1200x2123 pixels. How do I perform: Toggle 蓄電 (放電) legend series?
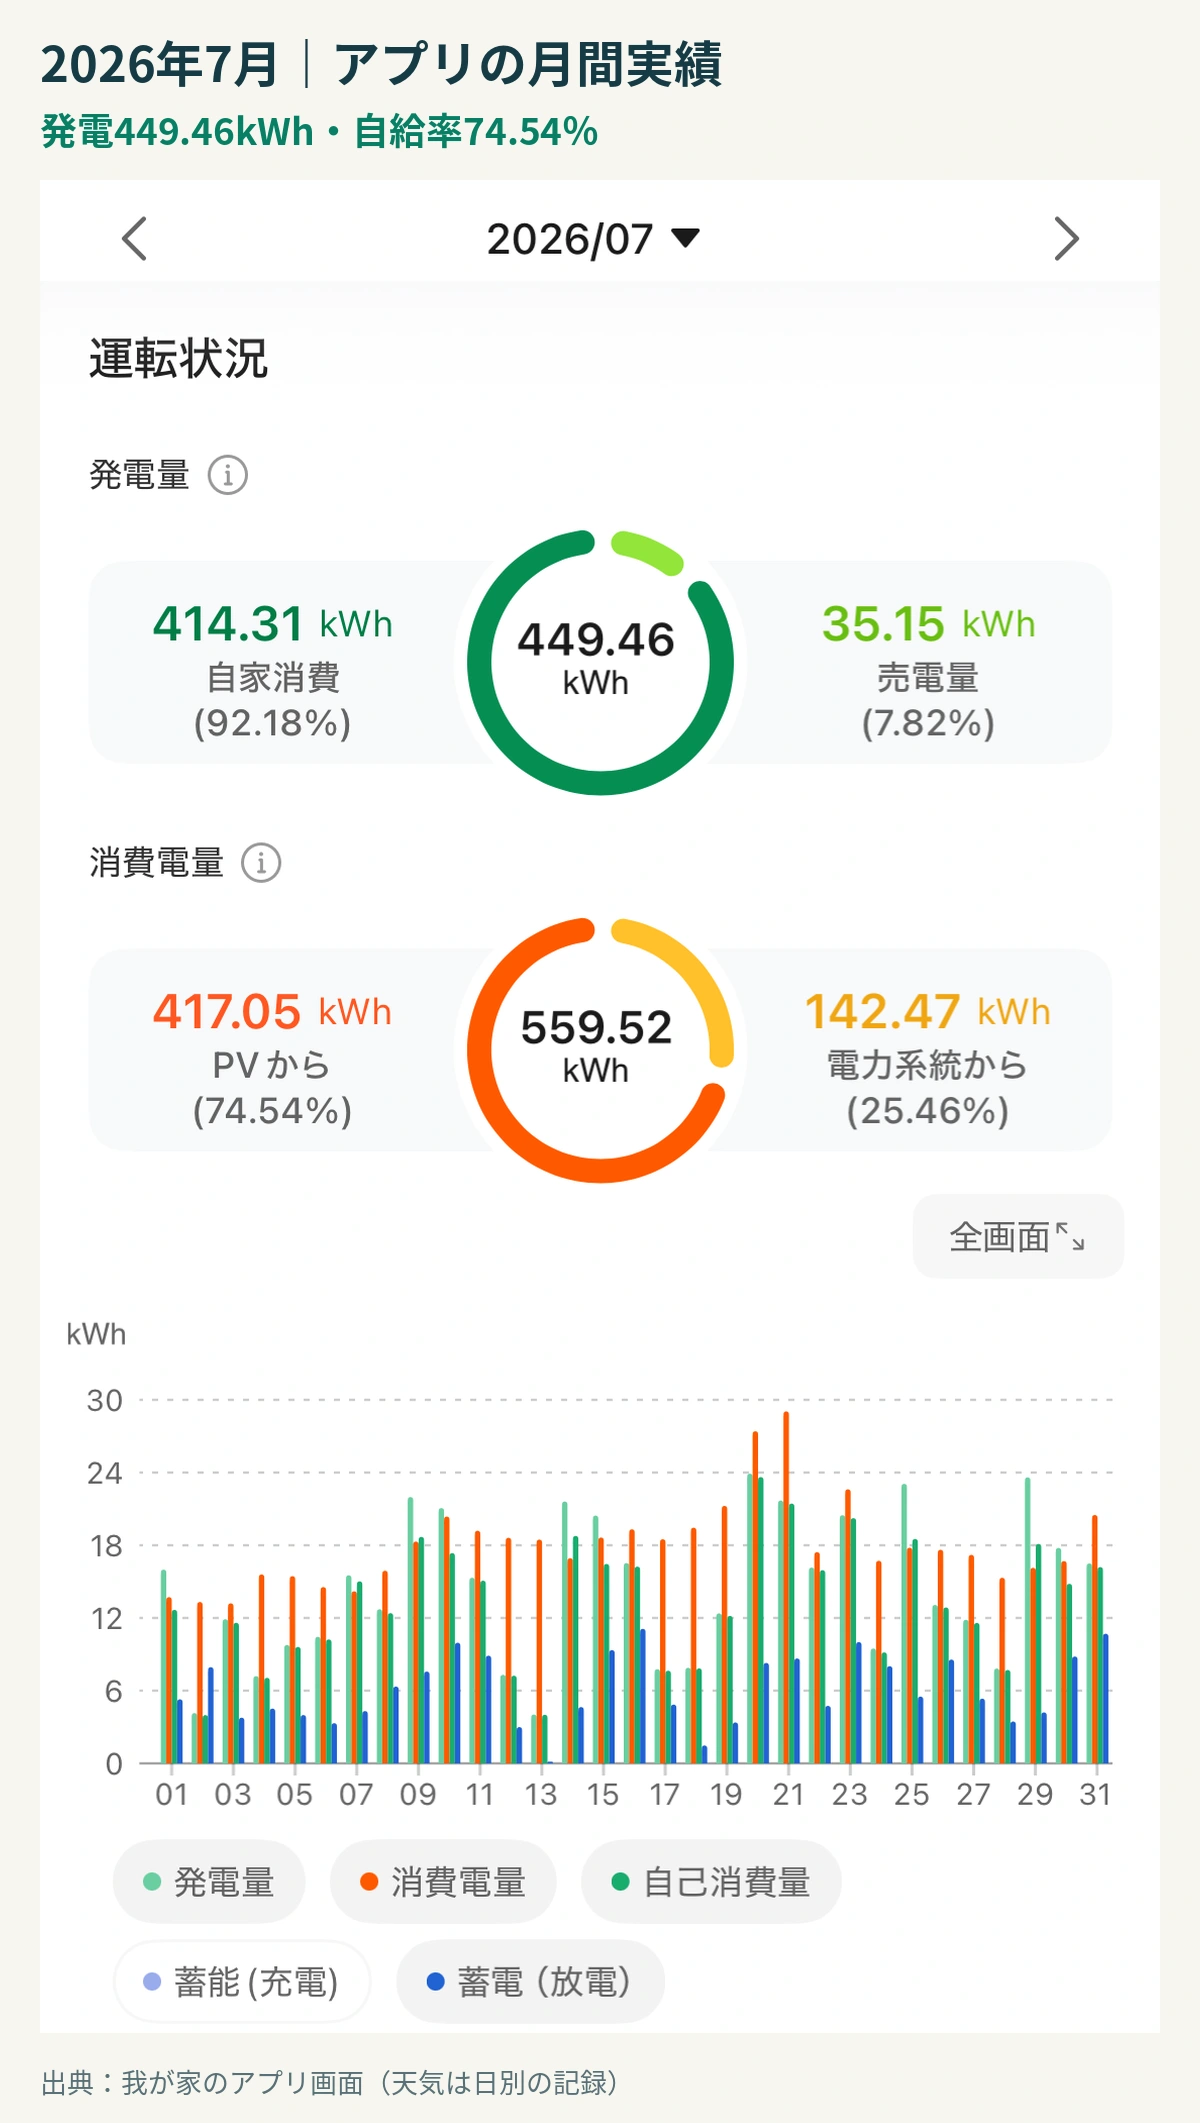[x=530, y=1981]
